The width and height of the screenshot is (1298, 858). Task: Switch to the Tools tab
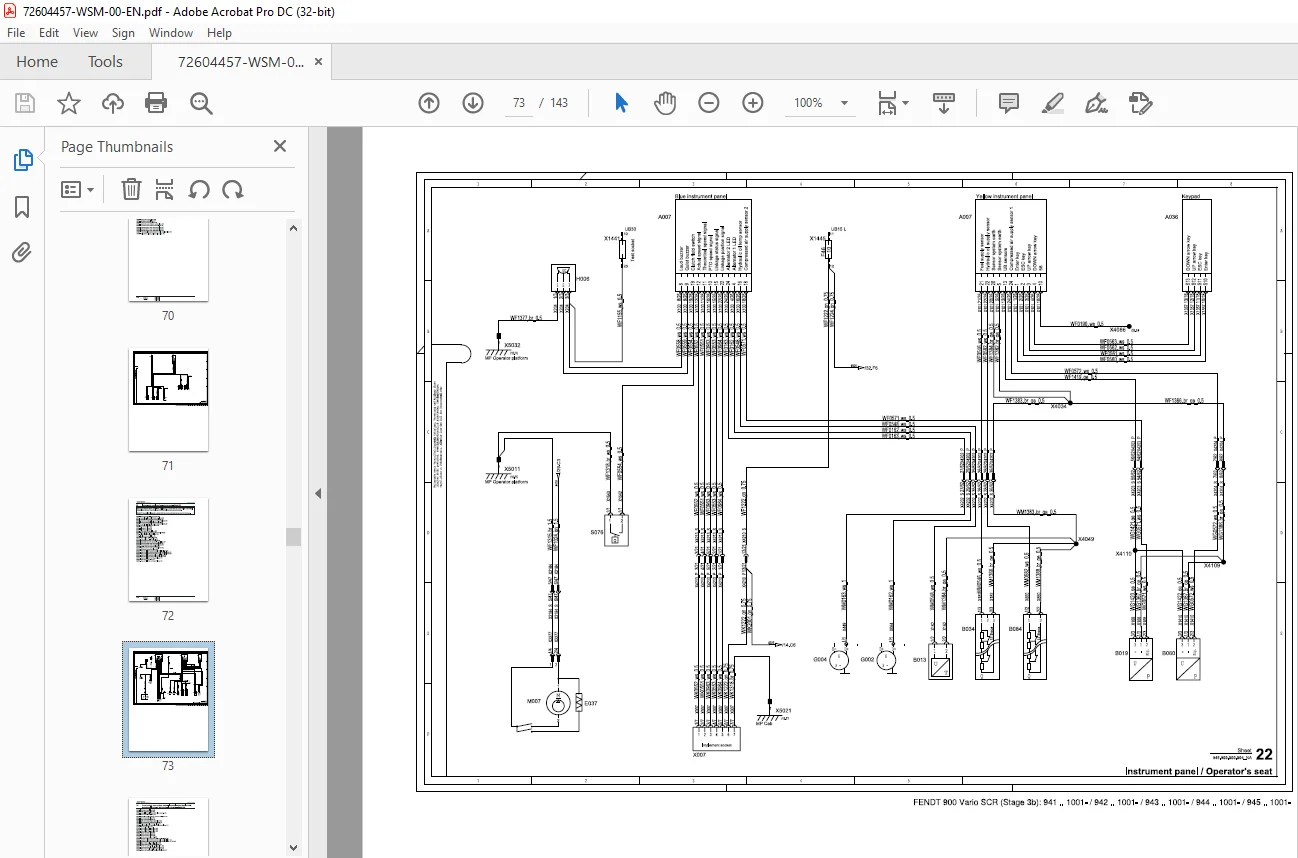[x=105, y=62]
